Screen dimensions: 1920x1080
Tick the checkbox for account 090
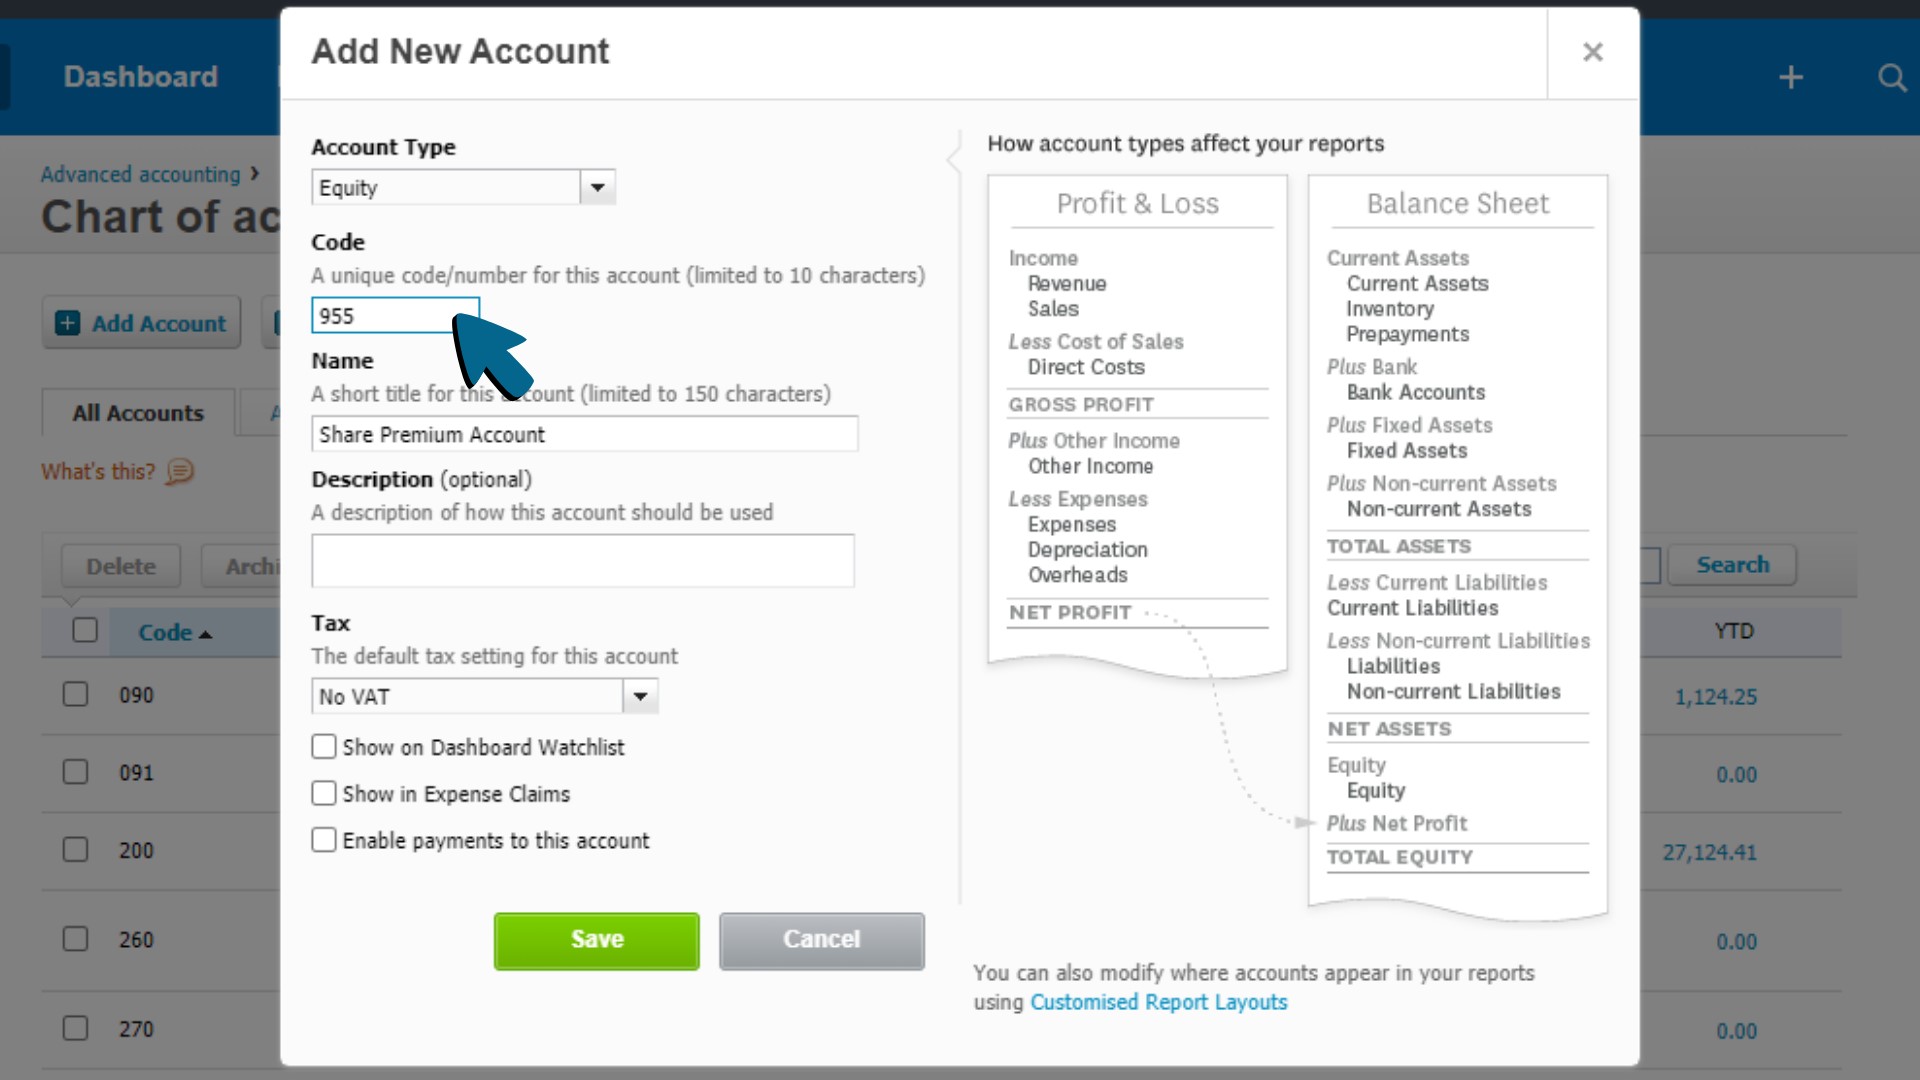(76, 693)
